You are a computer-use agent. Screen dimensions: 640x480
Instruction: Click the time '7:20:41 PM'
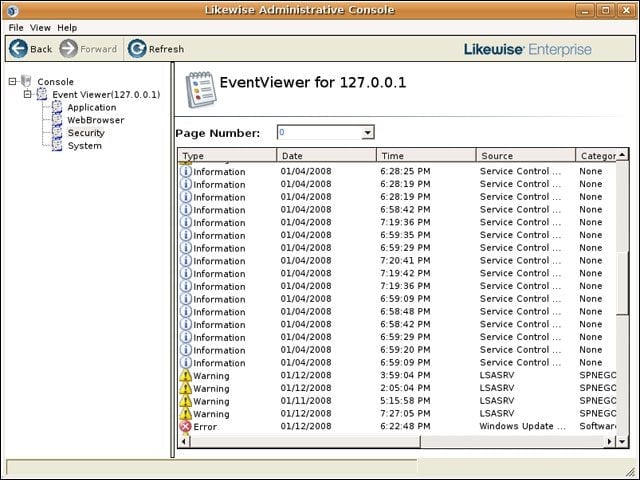(405, 260)
